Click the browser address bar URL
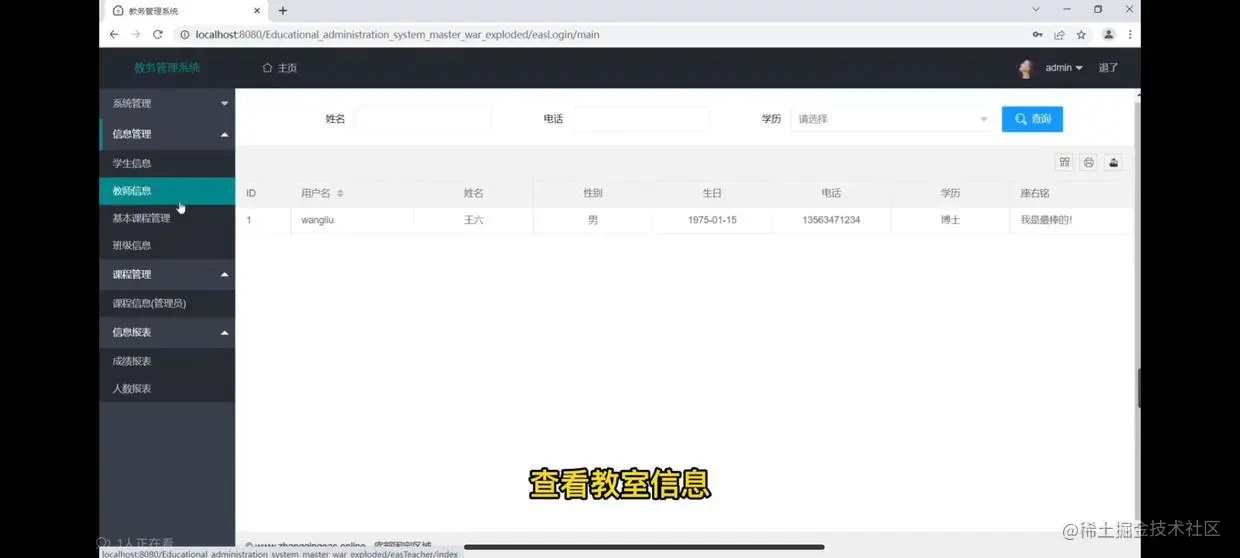Image resolution: width=1240 pixels, height=558 pixels. tap(397, 34)
